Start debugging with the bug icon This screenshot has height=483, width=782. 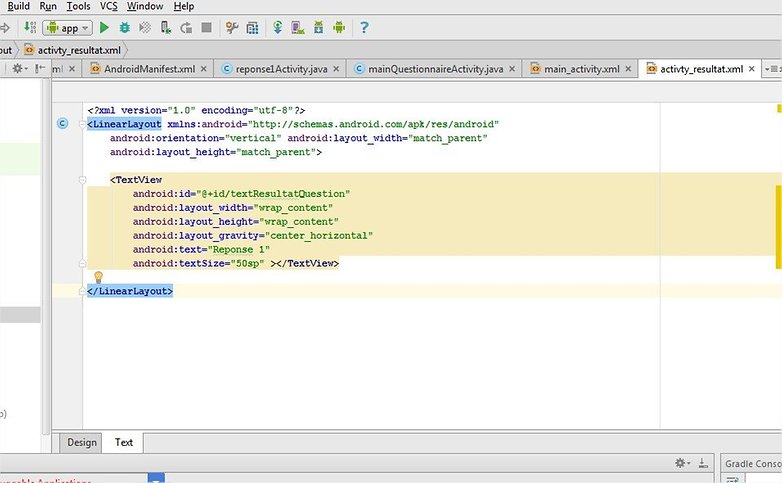[125, 27]
